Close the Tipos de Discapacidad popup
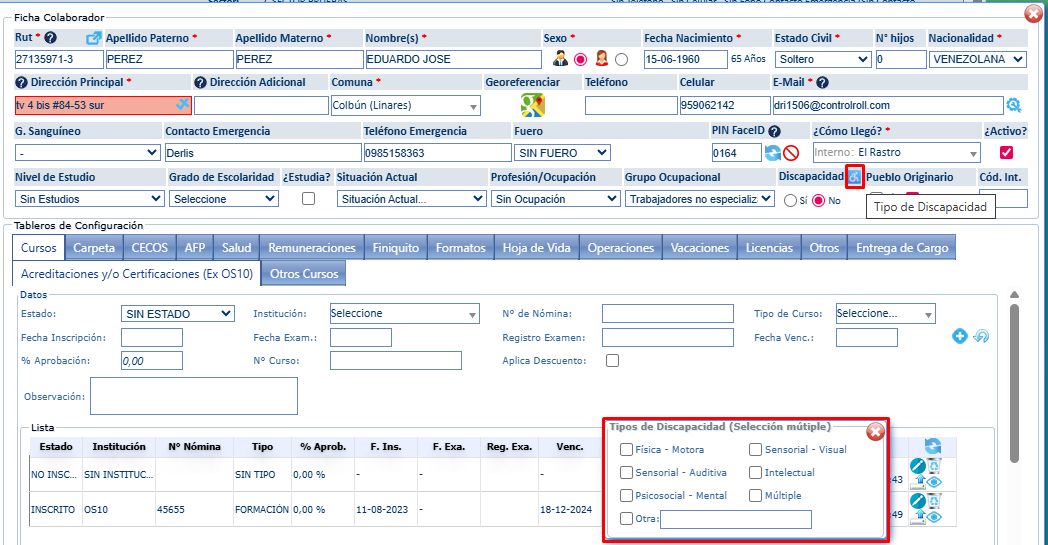This screenshot has width=1048, height=545. (875, 431)
